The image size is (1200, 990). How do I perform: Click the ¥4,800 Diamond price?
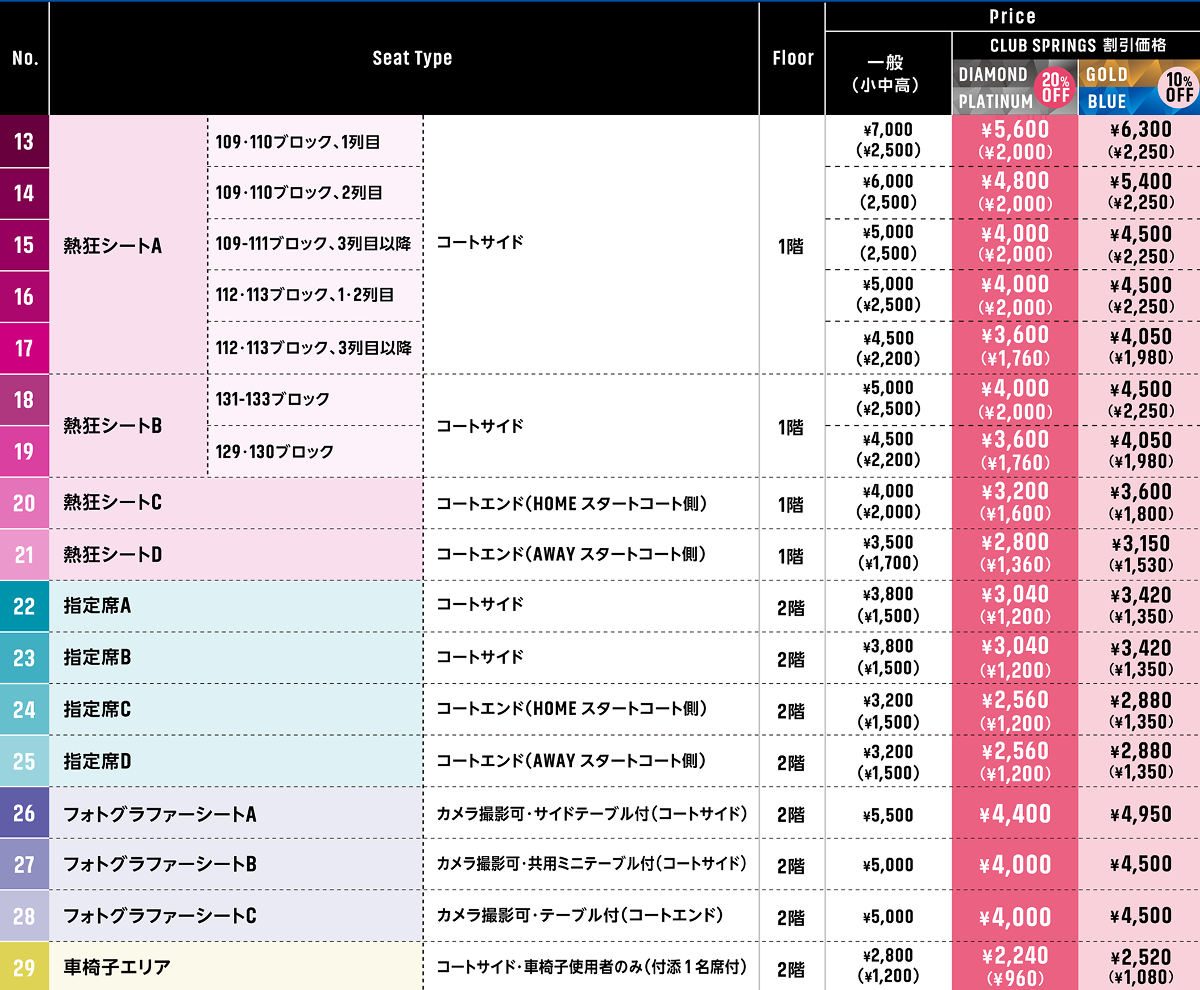(x=1015, y=181)
